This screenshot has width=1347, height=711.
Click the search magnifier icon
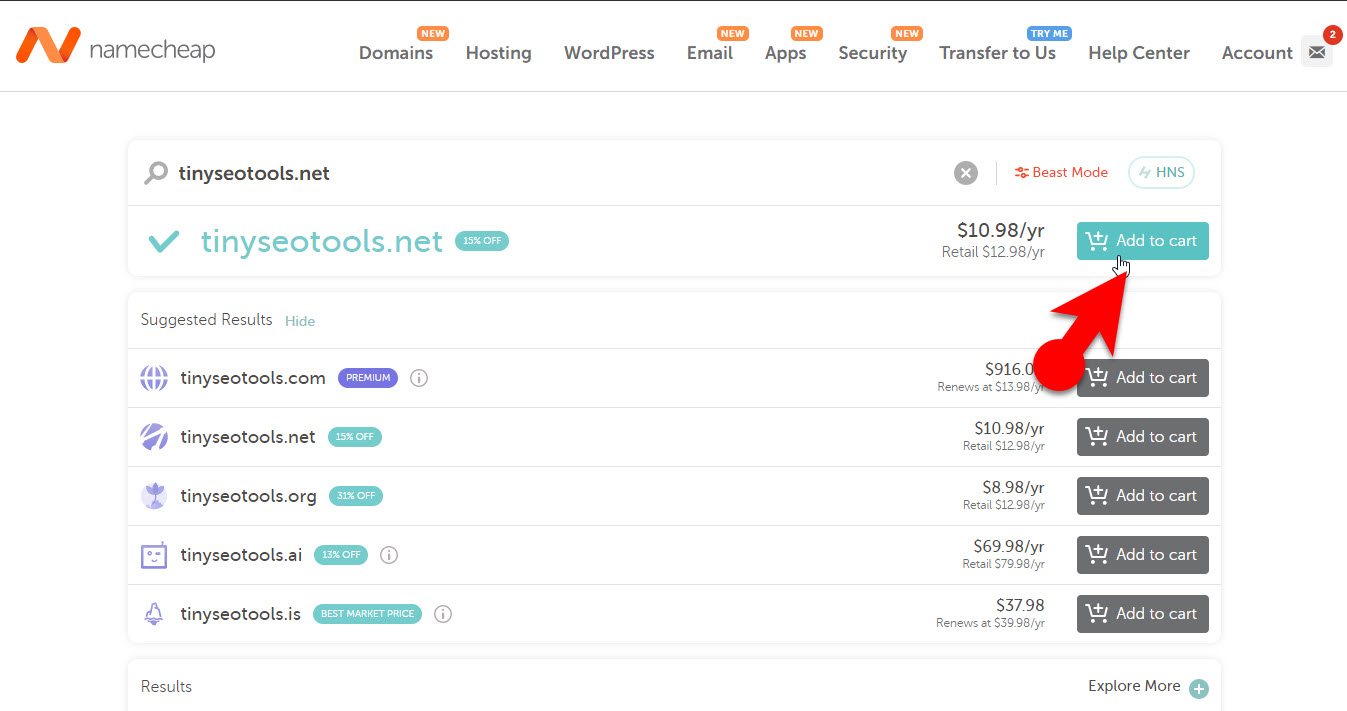pyautogui.click(x=156, y=173)
